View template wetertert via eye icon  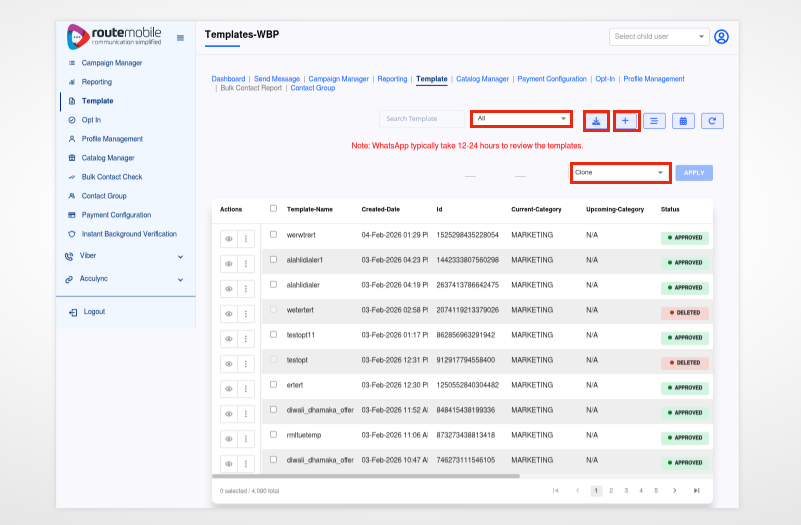(x=229, y=314)
